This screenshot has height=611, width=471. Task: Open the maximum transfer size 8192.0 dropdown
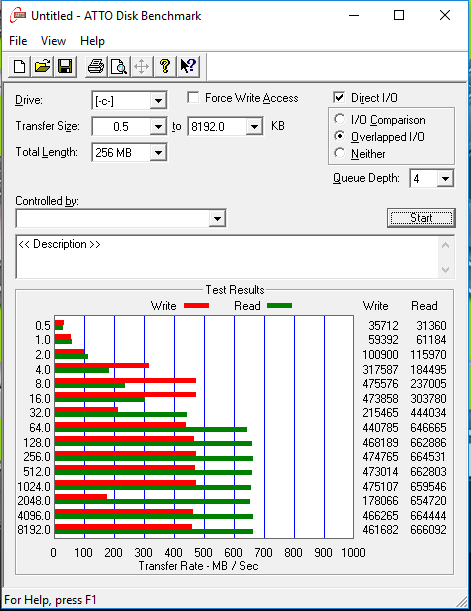254,127
